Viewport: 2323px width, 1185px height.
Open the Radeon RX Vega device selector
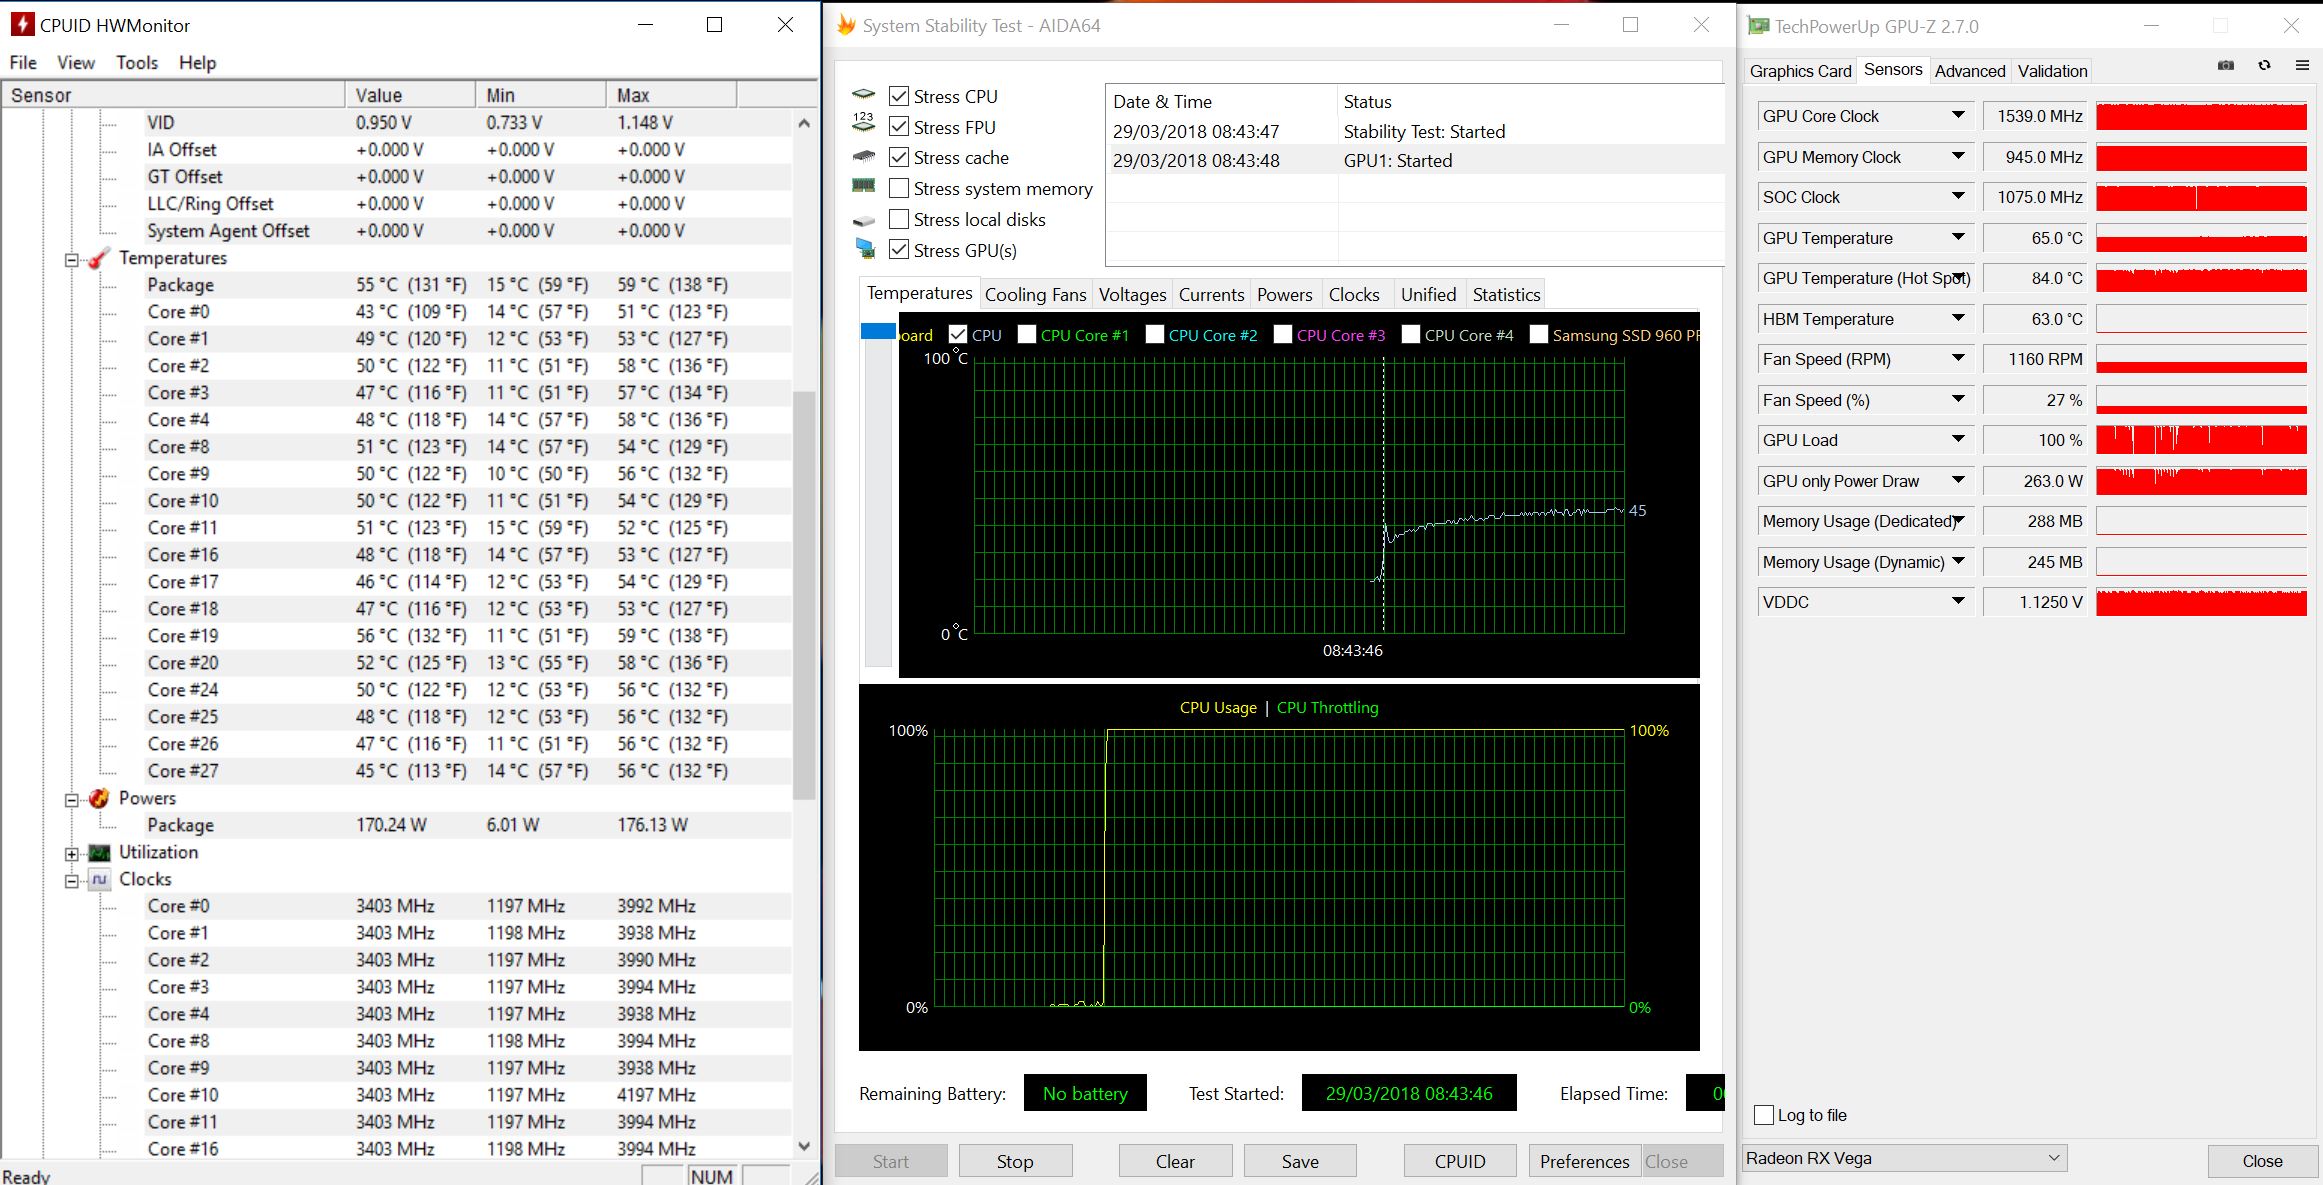1904,1158
